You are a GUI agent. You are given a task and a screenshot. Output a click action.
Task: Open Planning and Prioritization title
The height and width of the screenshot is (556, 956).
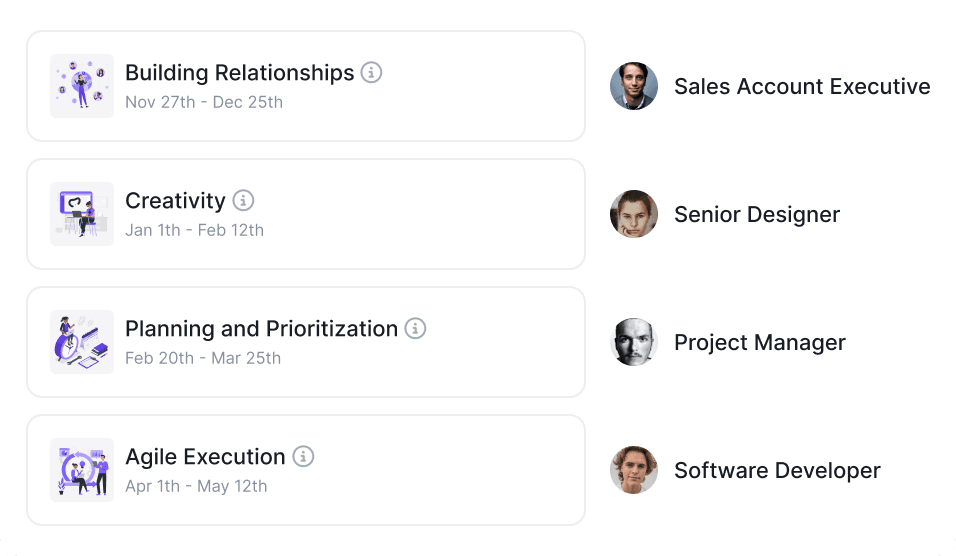click(261, 329)
